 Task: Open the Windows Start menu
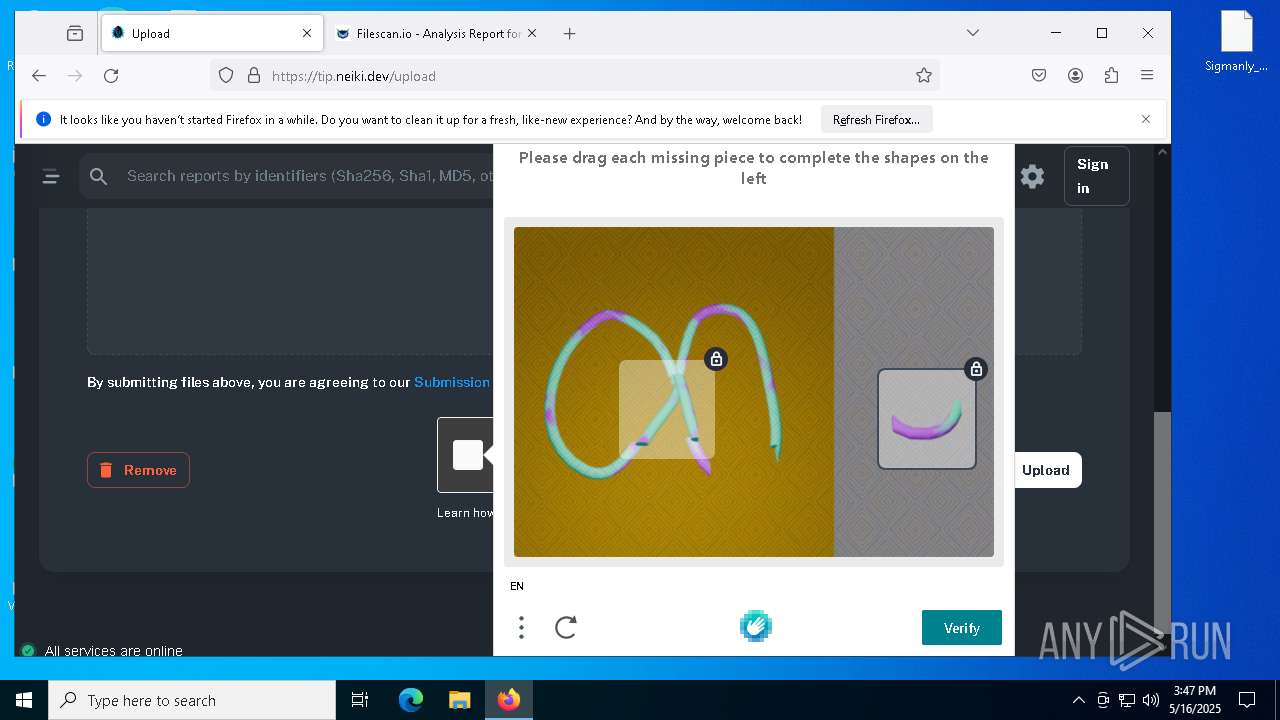(x=24, y=700)
